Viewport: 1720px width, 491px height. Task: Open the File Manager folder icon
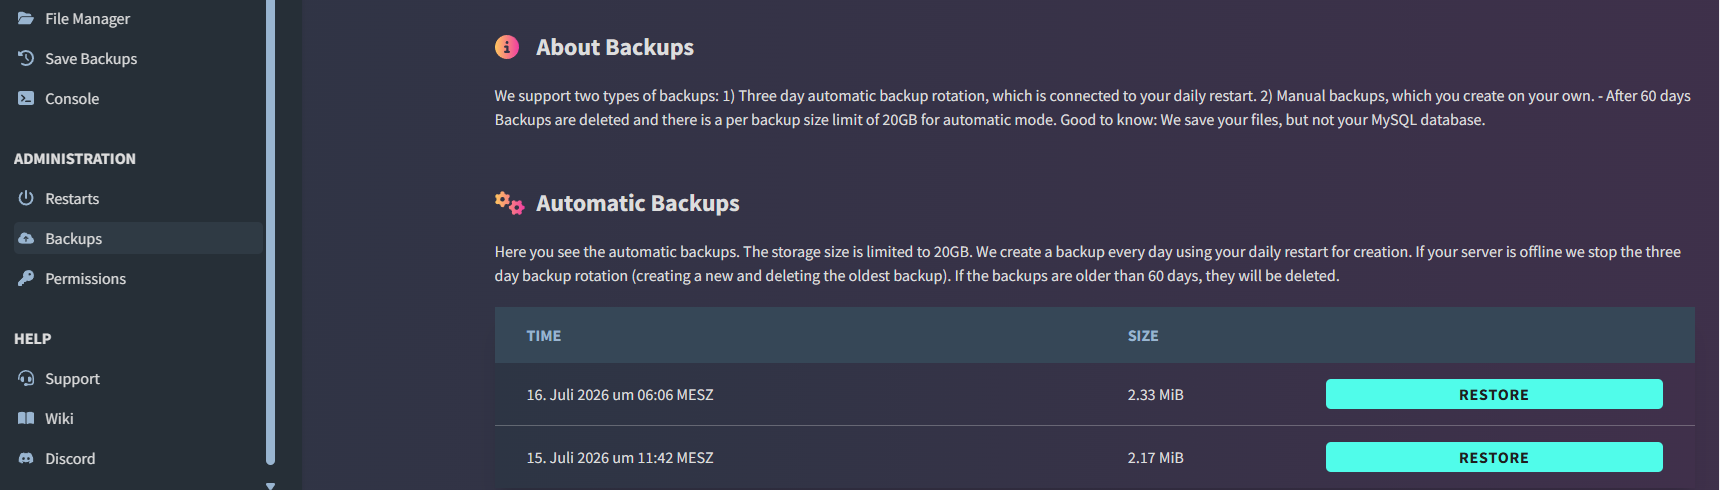[26, 18]
